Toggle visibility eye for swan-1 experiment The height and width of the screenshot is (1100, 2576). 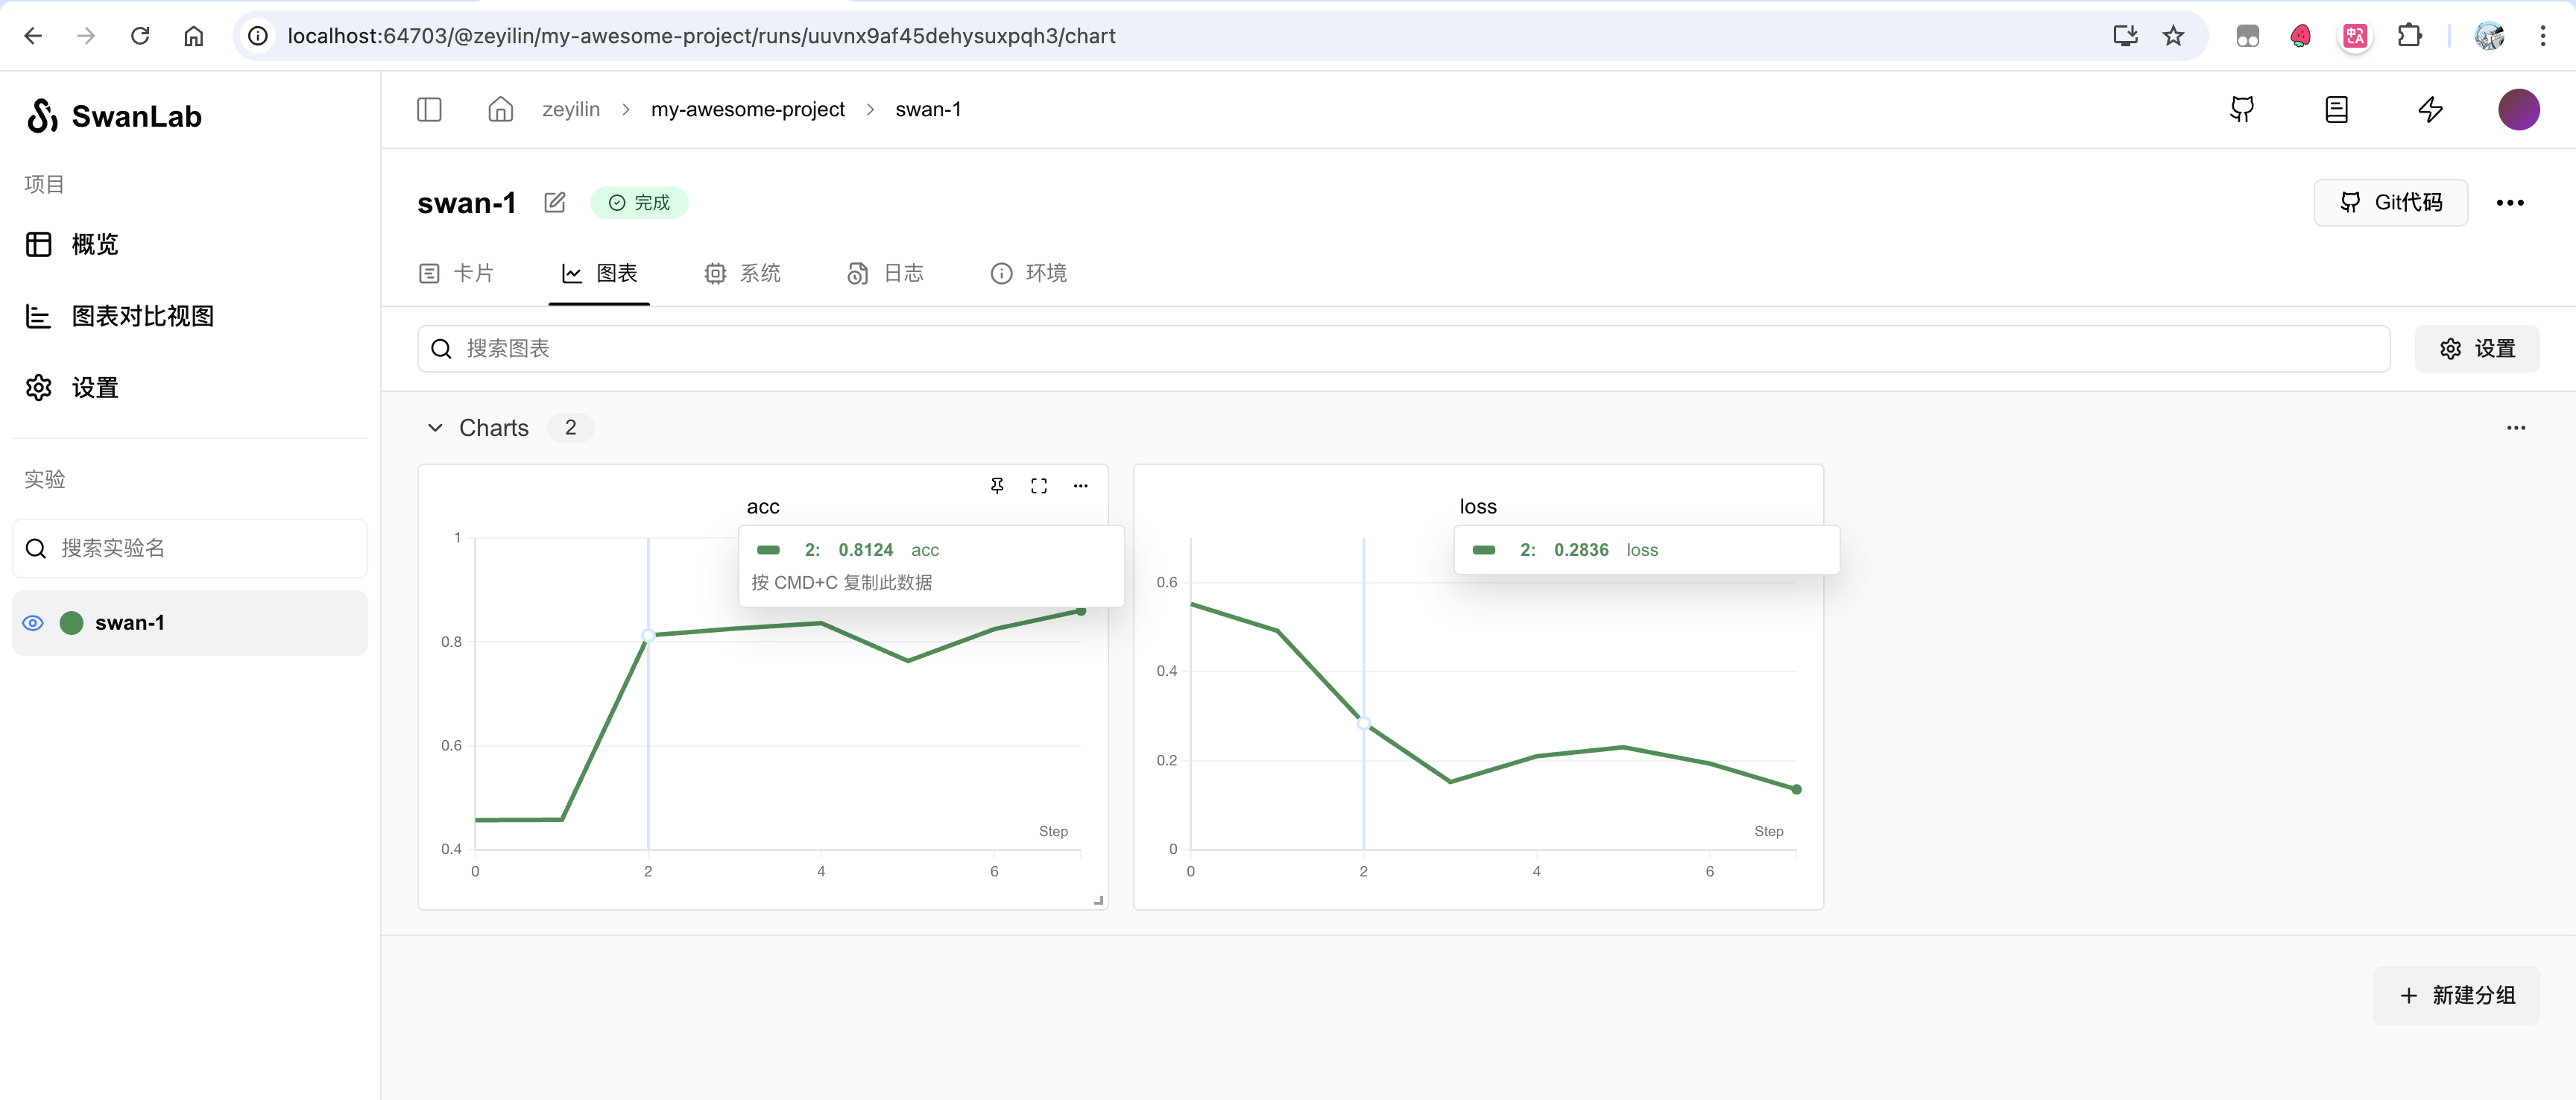[x=33, y=623]
